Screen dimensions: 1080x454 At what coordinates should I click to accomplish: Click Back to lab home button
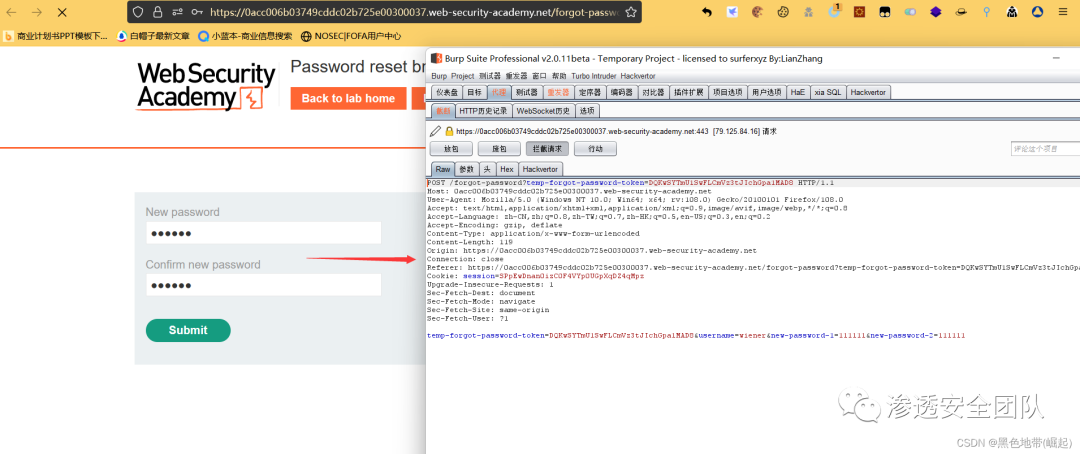(x=348, y=98)
